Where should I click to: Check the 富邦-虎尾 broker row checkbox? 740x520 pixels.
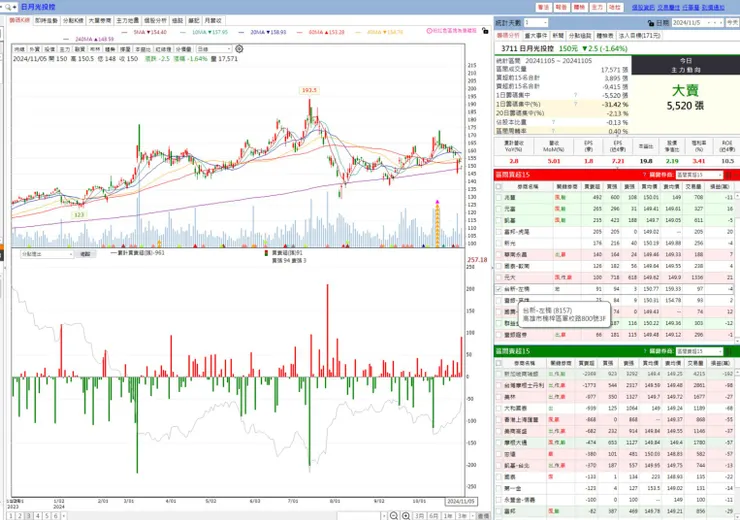coord(499,232)
